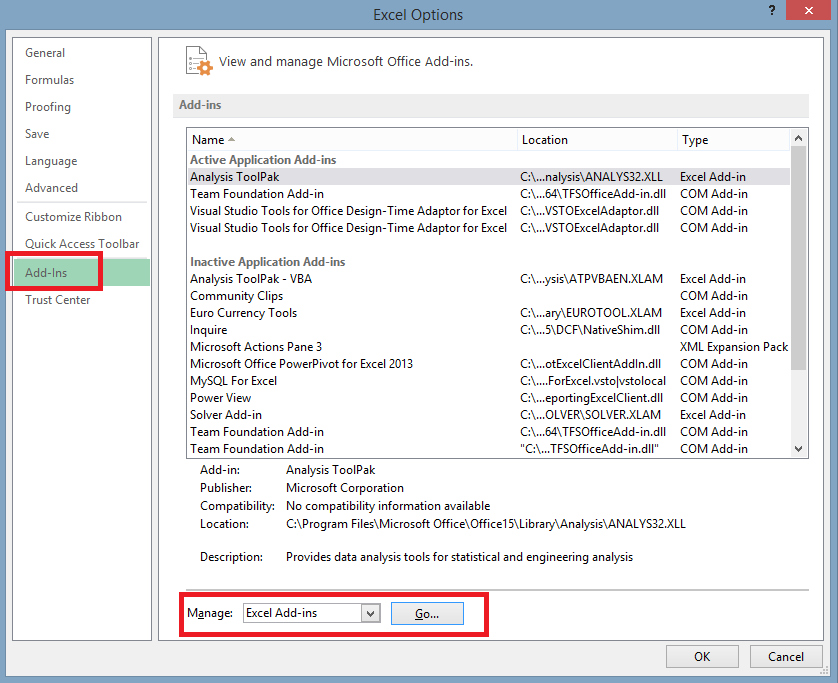Select the Trust Center category
The height and width of the screenshot is (683, 838).
pyautogui.click(x=58, y=300)
